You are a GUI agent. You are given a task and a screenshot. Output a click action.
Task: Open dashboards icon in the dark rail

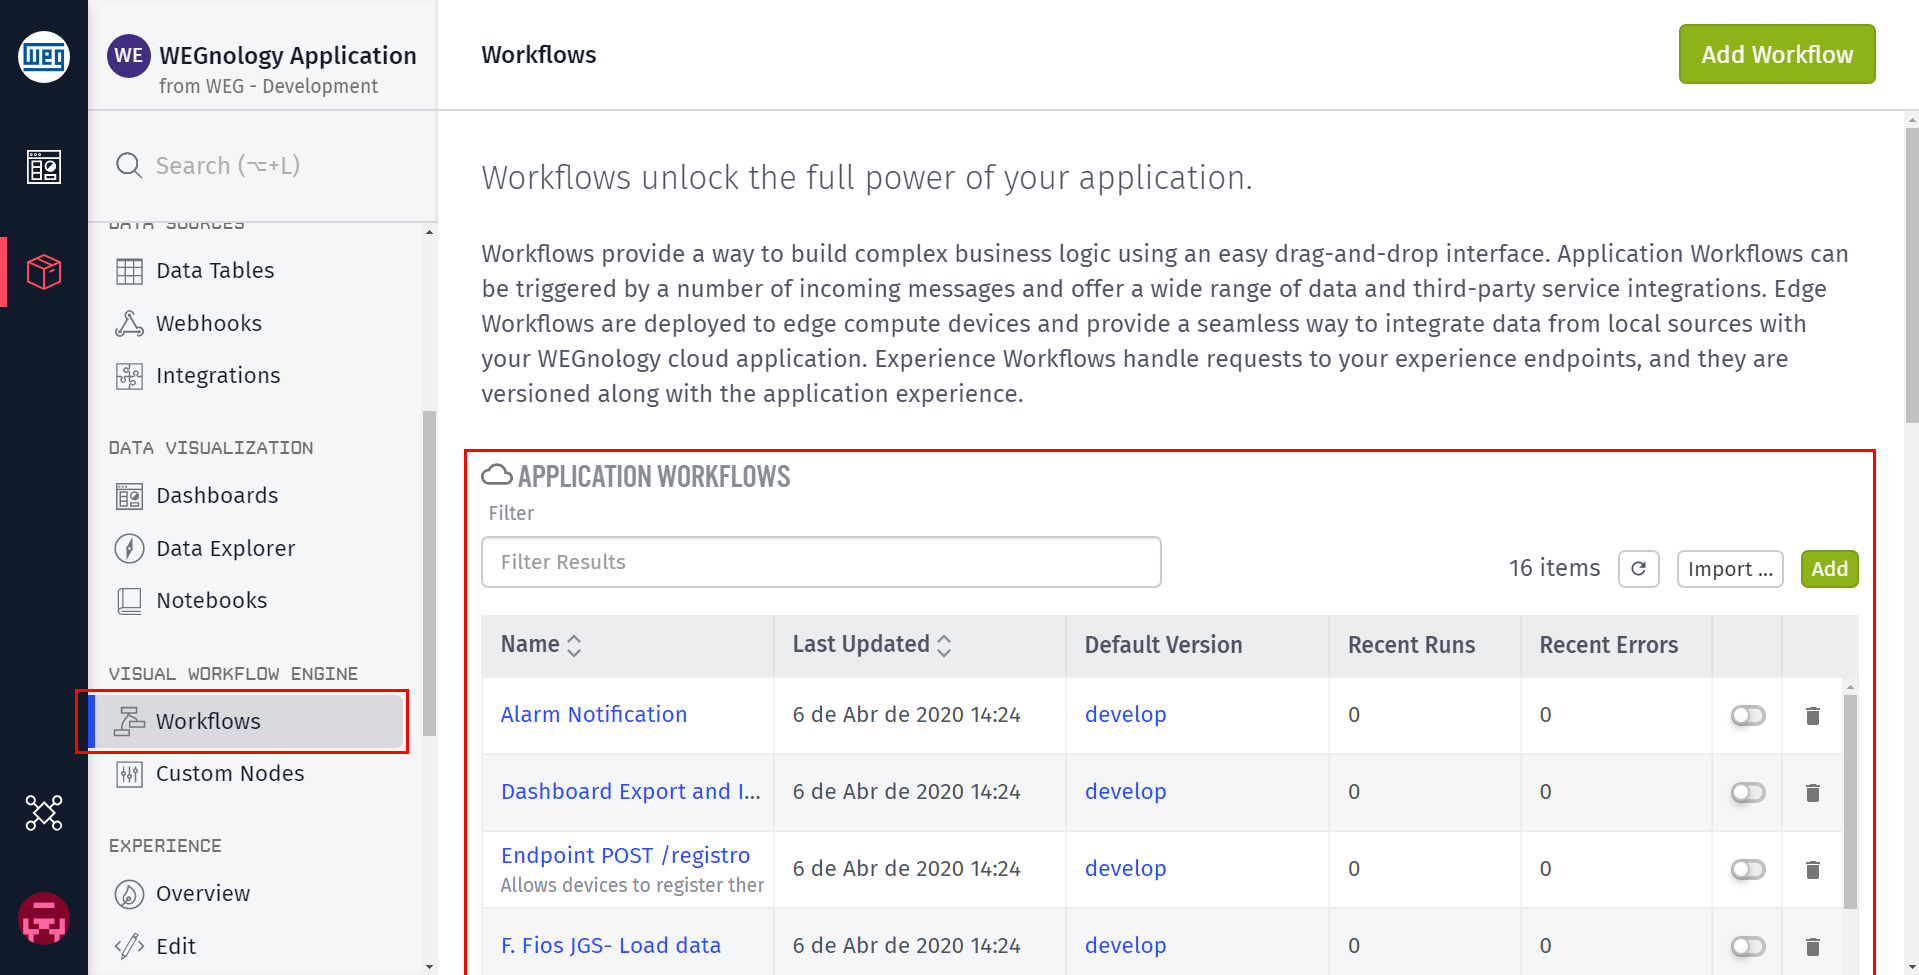click(44, 167)
